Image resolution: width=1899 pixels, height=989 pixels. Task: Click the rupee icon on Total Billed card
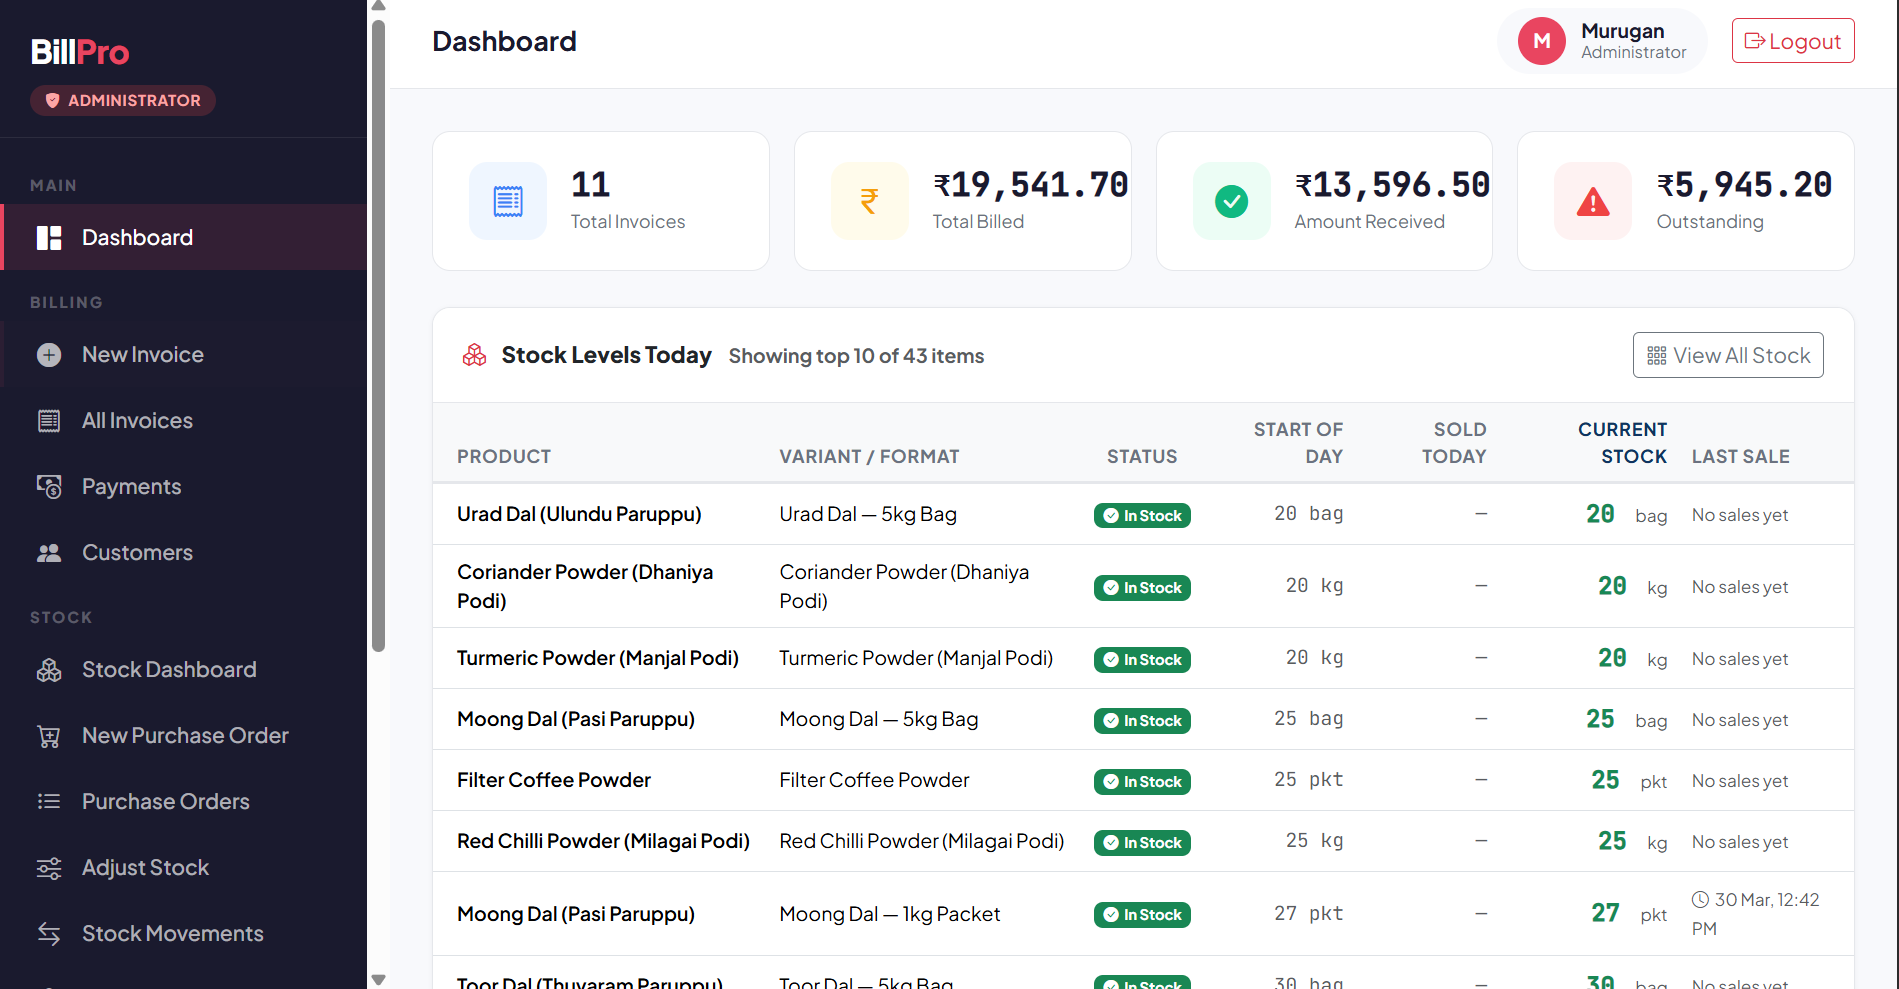(x=870, y=201)
